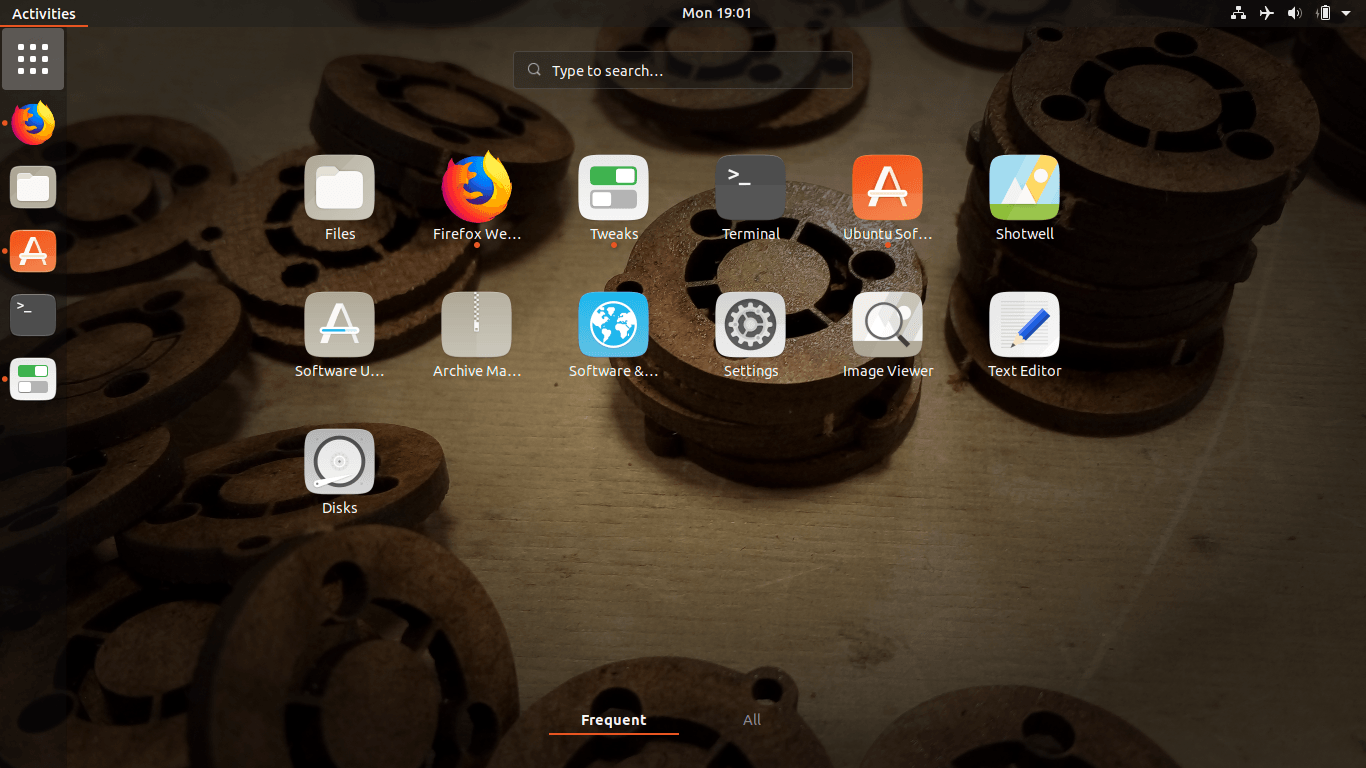
Task: Expand the system menu dropdown arrow
Action: click(1346, 13)
